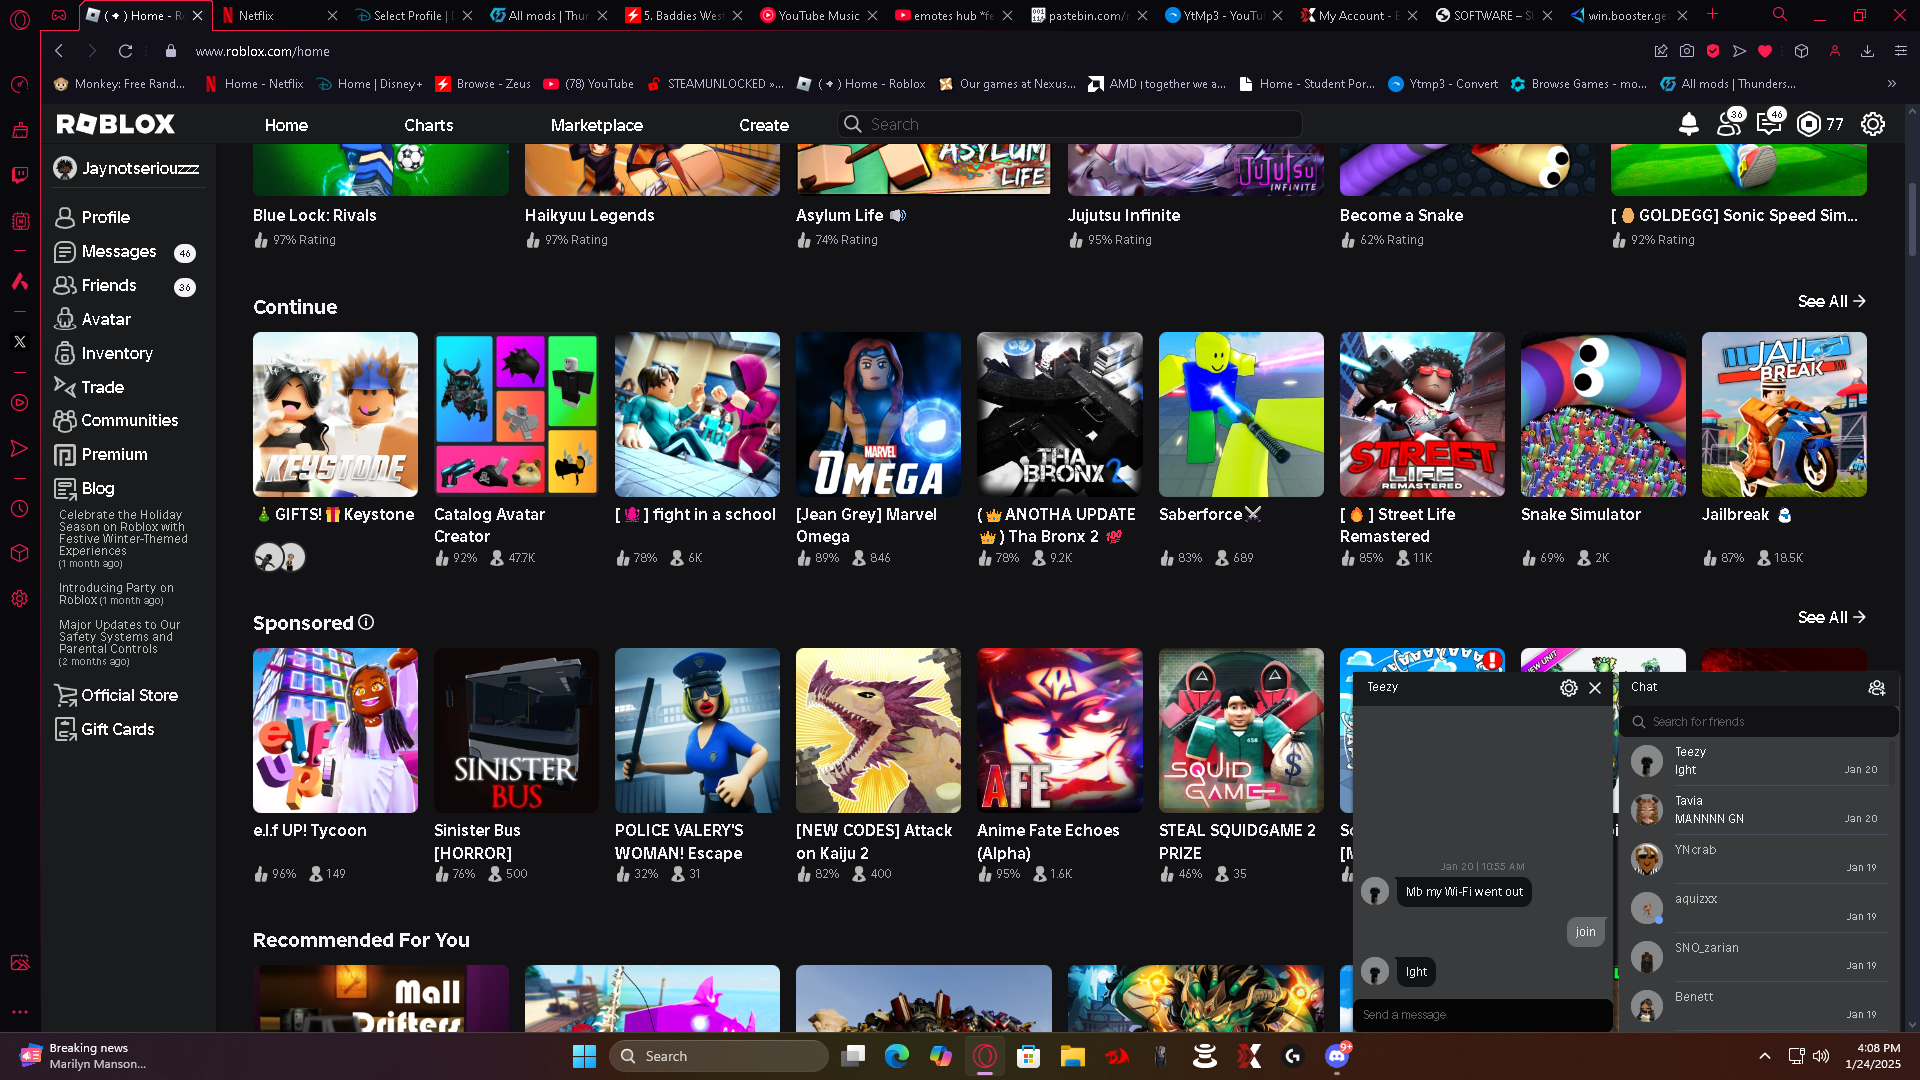Screen dimensions: 1920x1080
Task: Type in the Send a message box
Action: pos(1480,1015)
